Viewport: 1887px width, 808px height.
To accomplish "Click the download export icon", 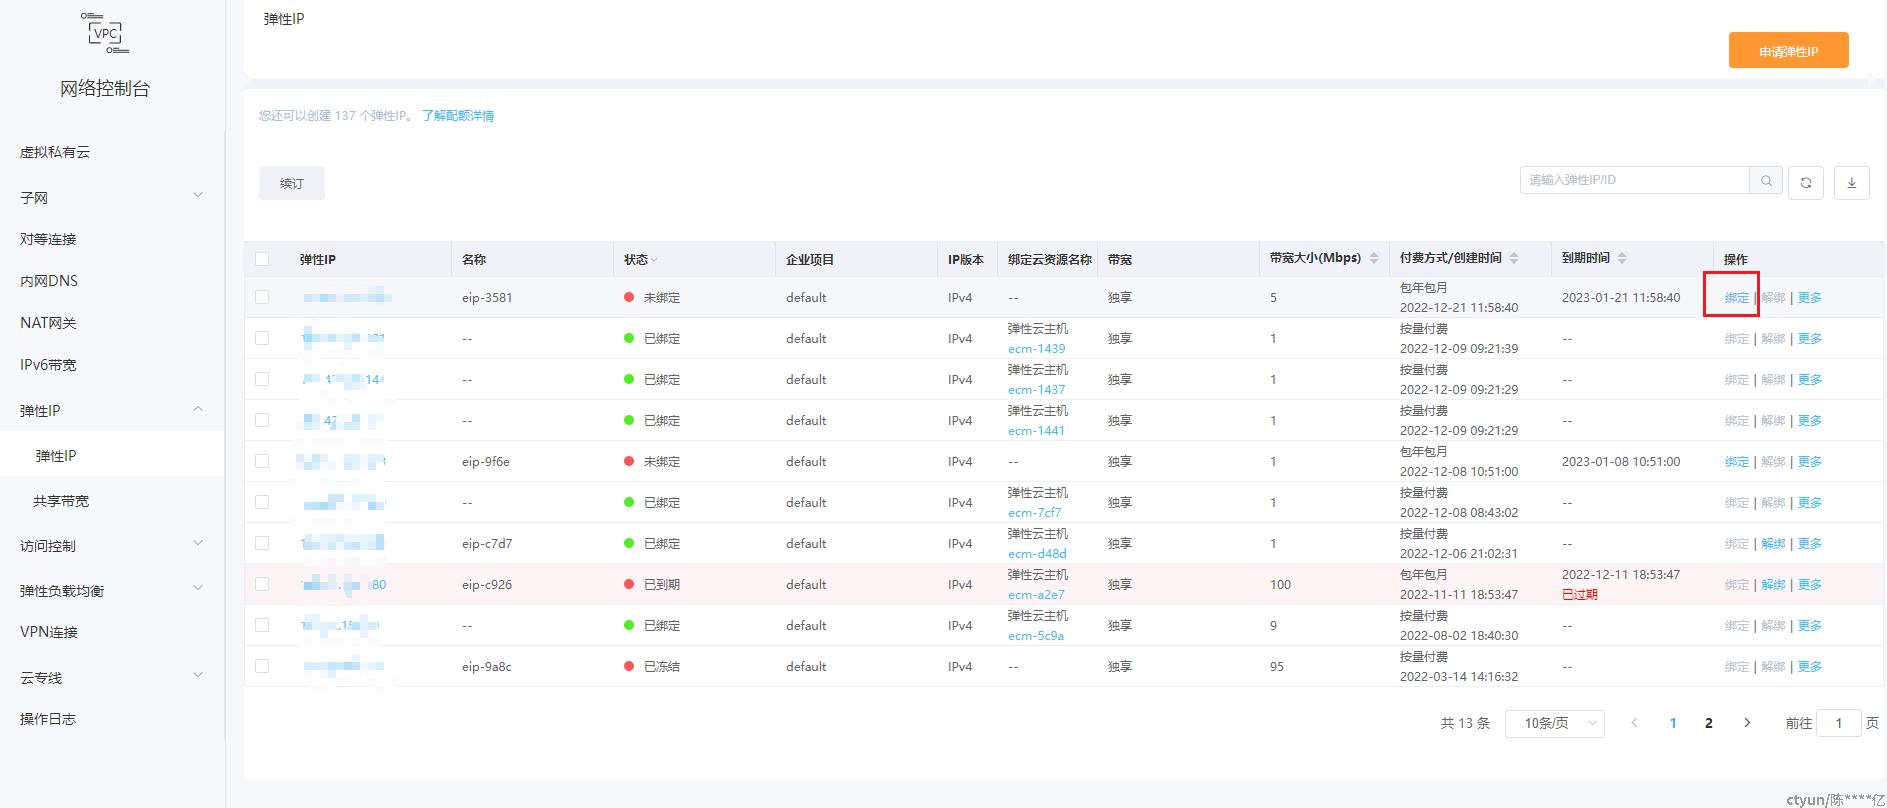I will (1851, 183).
